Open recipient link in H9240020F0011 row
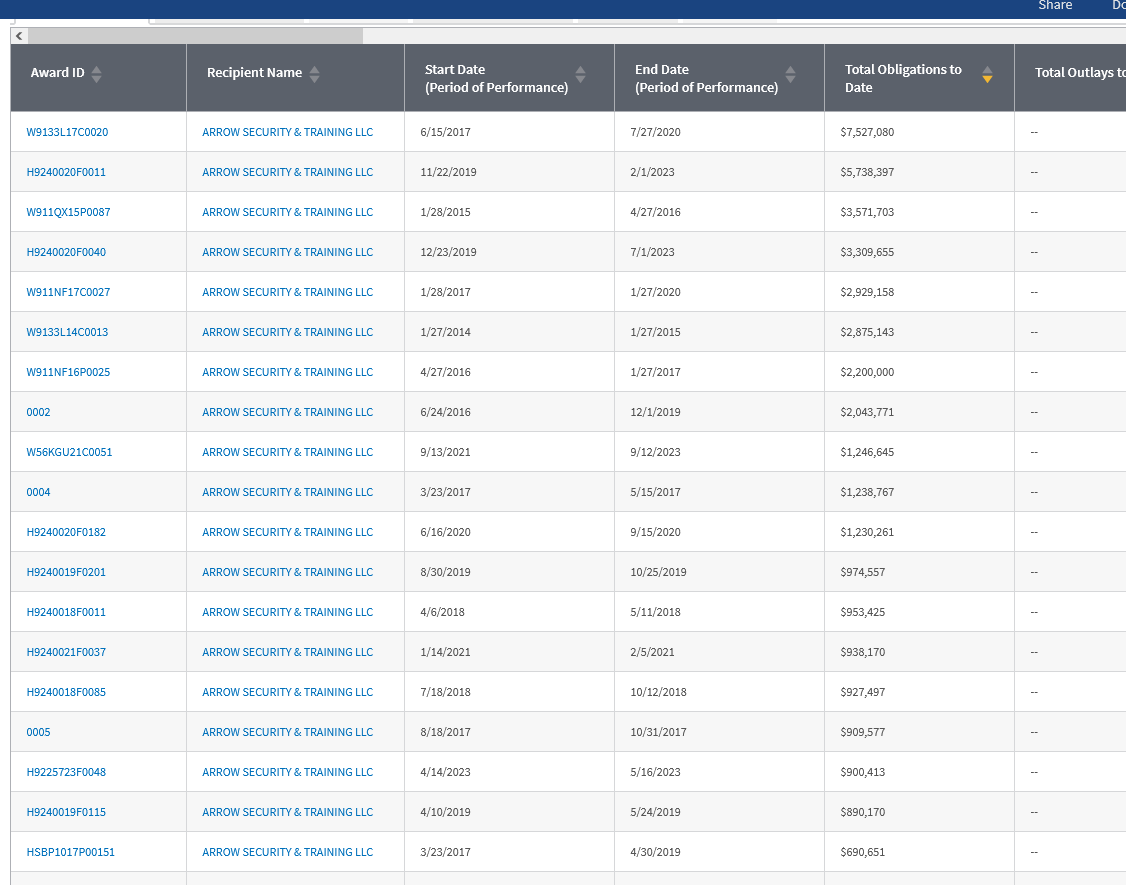Image resolution: width=1126 pixels, height=885 pixels. 287,172
